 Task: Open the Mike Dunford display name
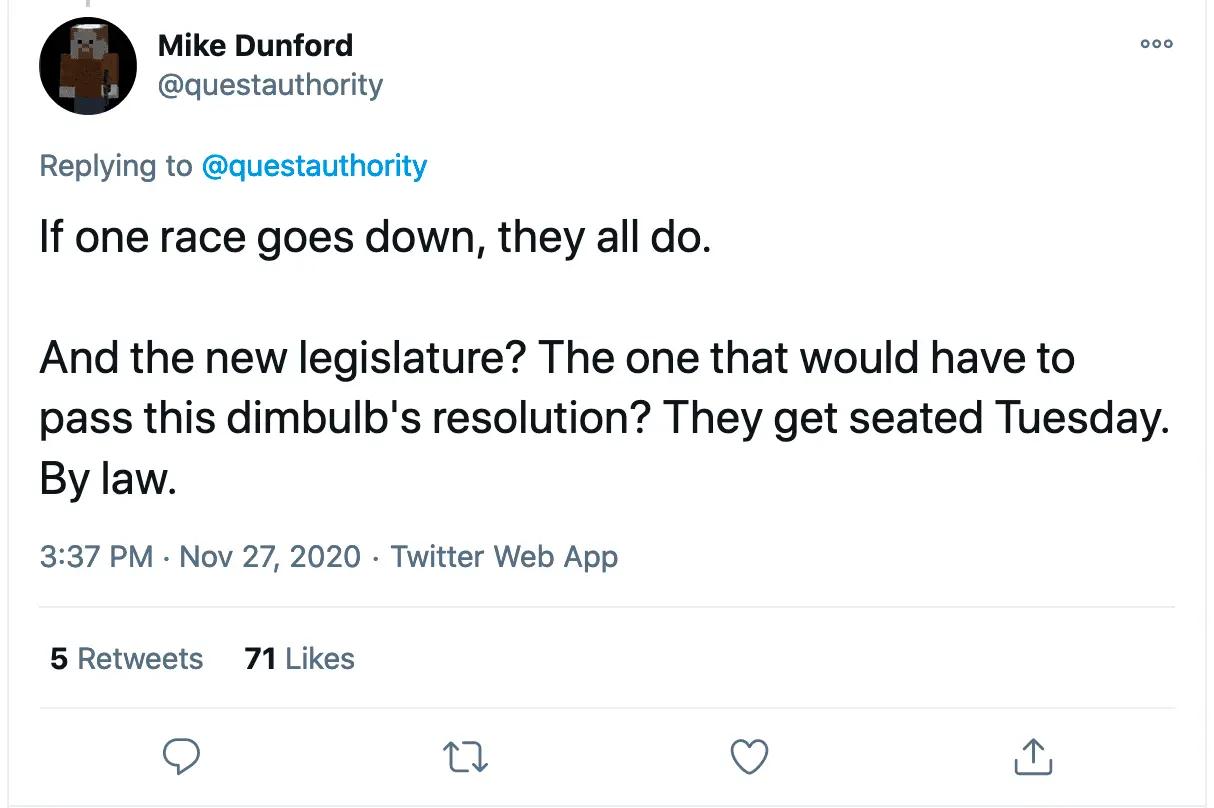pyautogui.click(x=255, y=46)
